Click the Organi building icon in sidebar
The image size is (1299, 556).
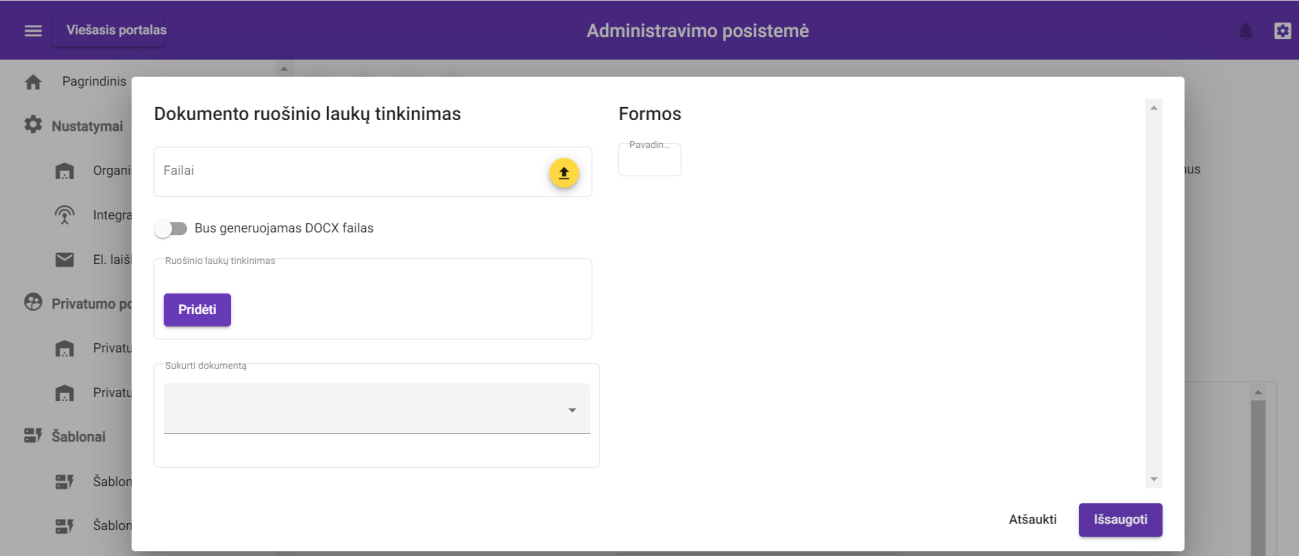point(65,171)
